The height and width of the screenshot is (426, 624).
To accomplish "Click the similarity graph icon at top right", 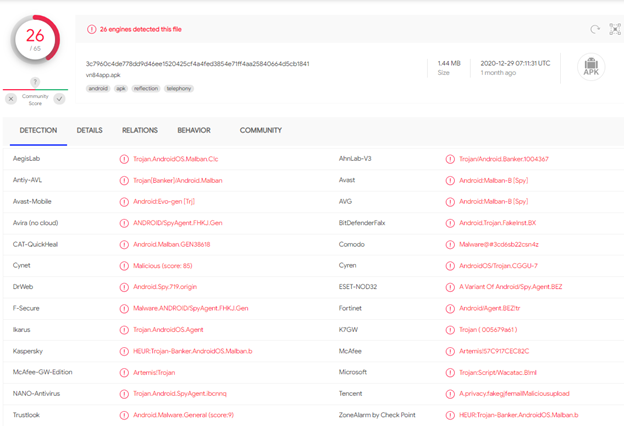I will (x=615, y=29).
